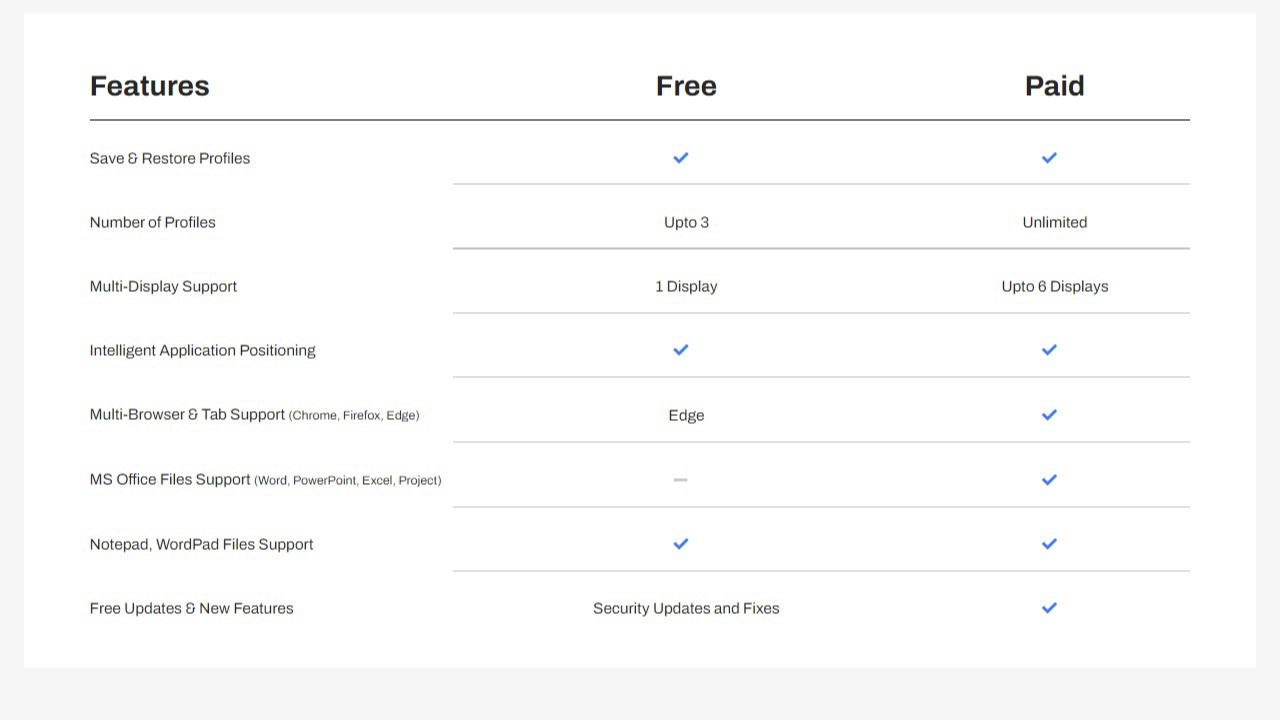
Task: Click Free checkmark for Notepad, WordPad Files Support
Action: pos(681,544)
